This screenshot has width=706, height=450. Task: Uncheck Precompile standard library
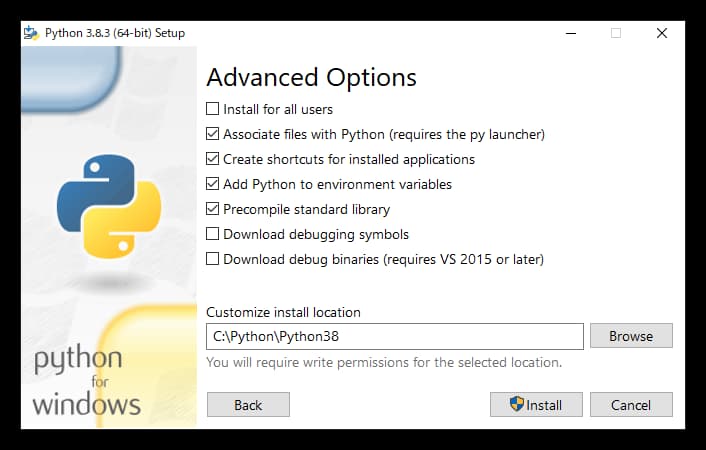point(213,209)
